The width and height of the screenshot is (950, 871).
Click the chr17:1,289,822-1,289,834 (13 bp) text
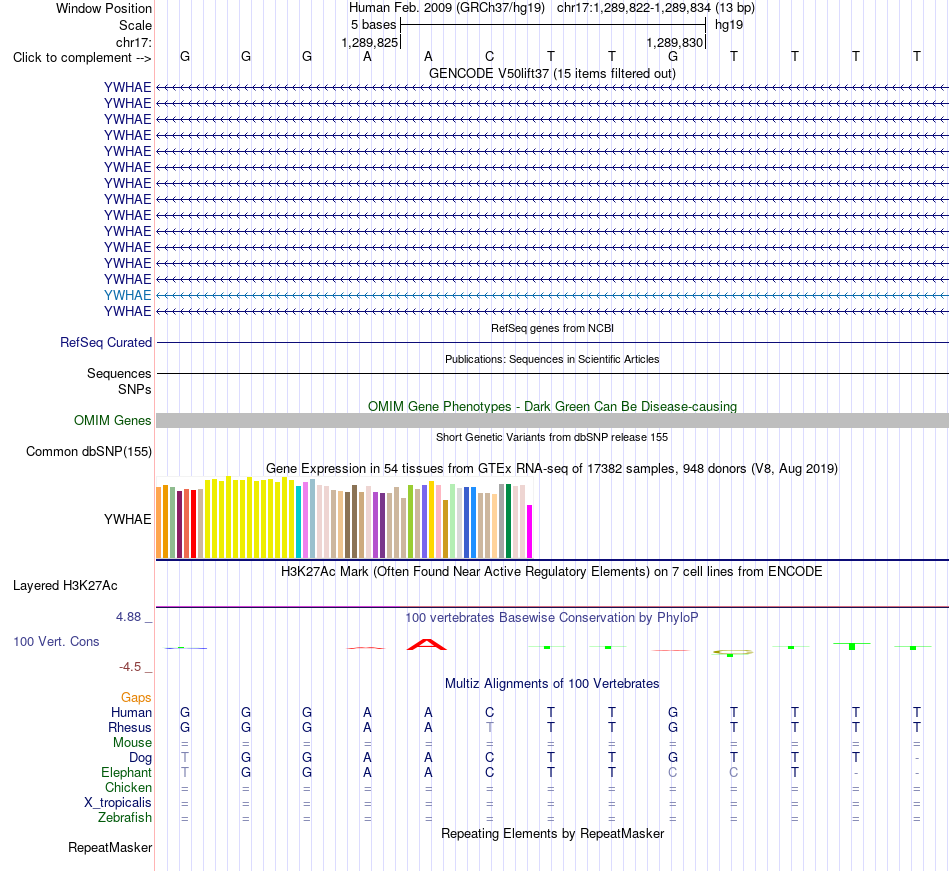pyautogui.click(x=656, y=8)
